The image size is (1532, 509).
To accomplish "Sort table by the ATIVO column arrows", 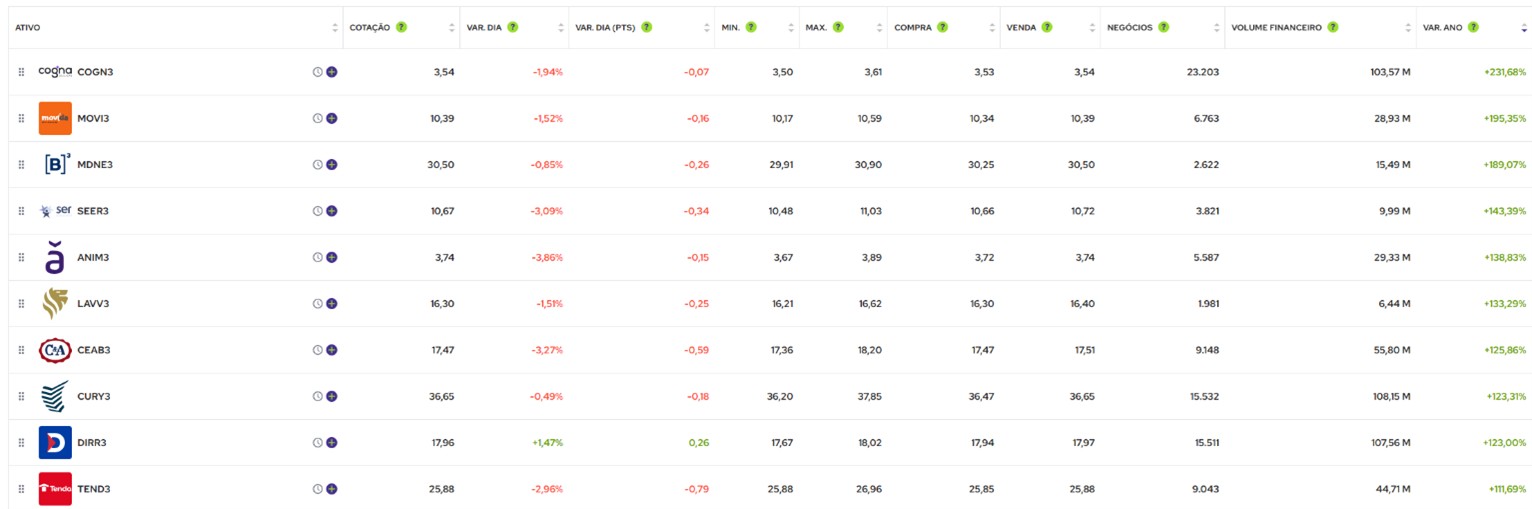I will tap(335, 28).
